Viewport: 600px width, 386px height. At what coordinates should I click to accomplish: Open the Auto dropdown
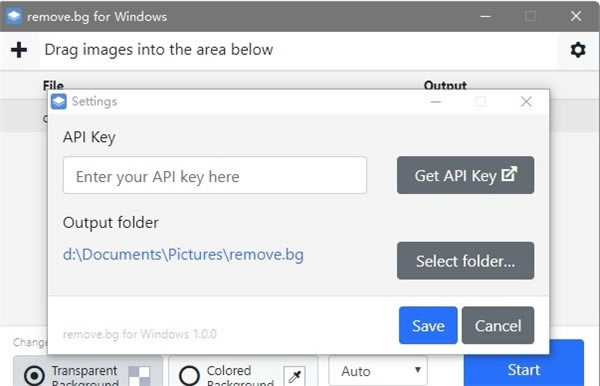click(378, 371)
